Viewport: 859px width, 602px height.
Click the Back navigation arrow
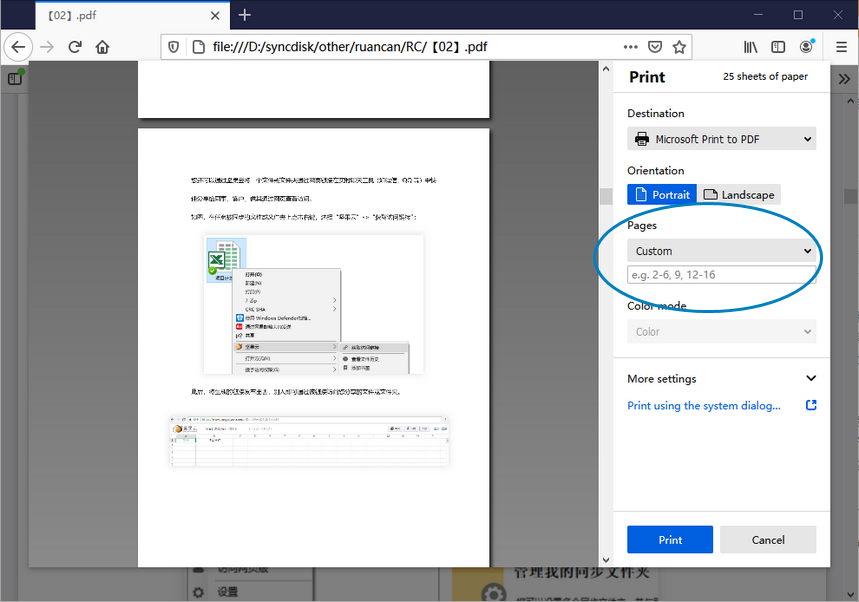(18, 47)
